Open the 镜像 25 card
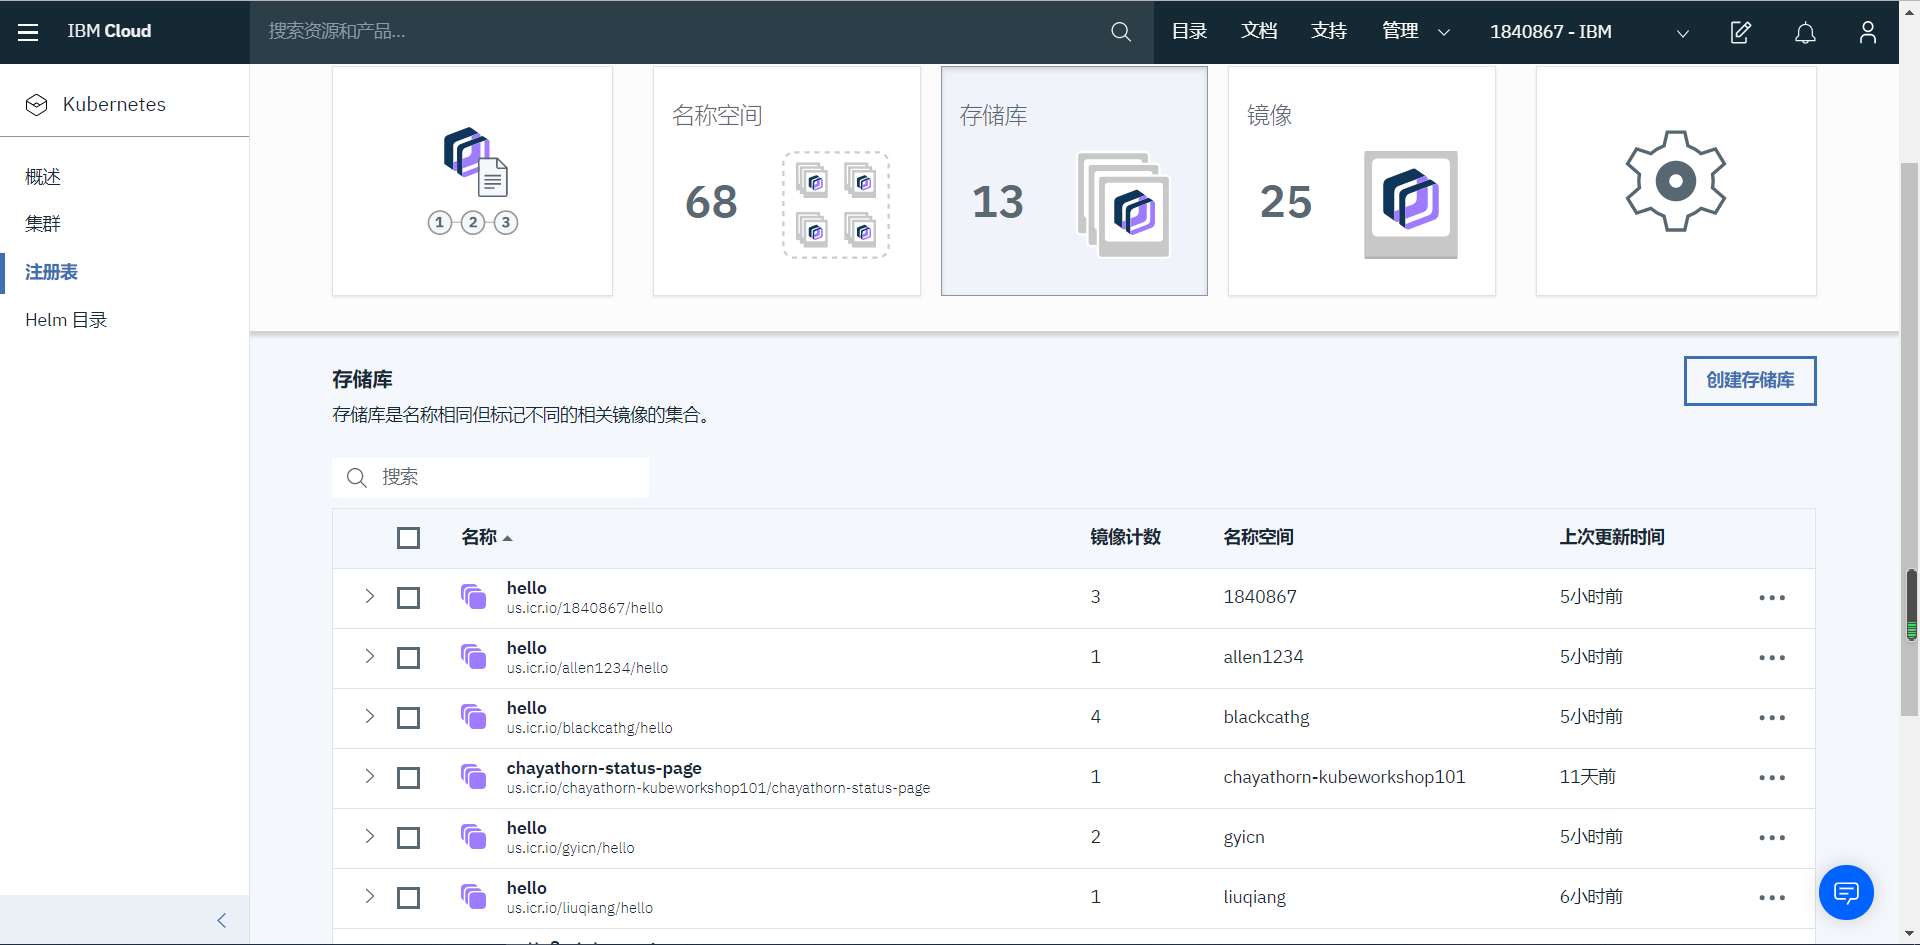The width and height of the screenshot is (1920, 945). coord(1361,181)
